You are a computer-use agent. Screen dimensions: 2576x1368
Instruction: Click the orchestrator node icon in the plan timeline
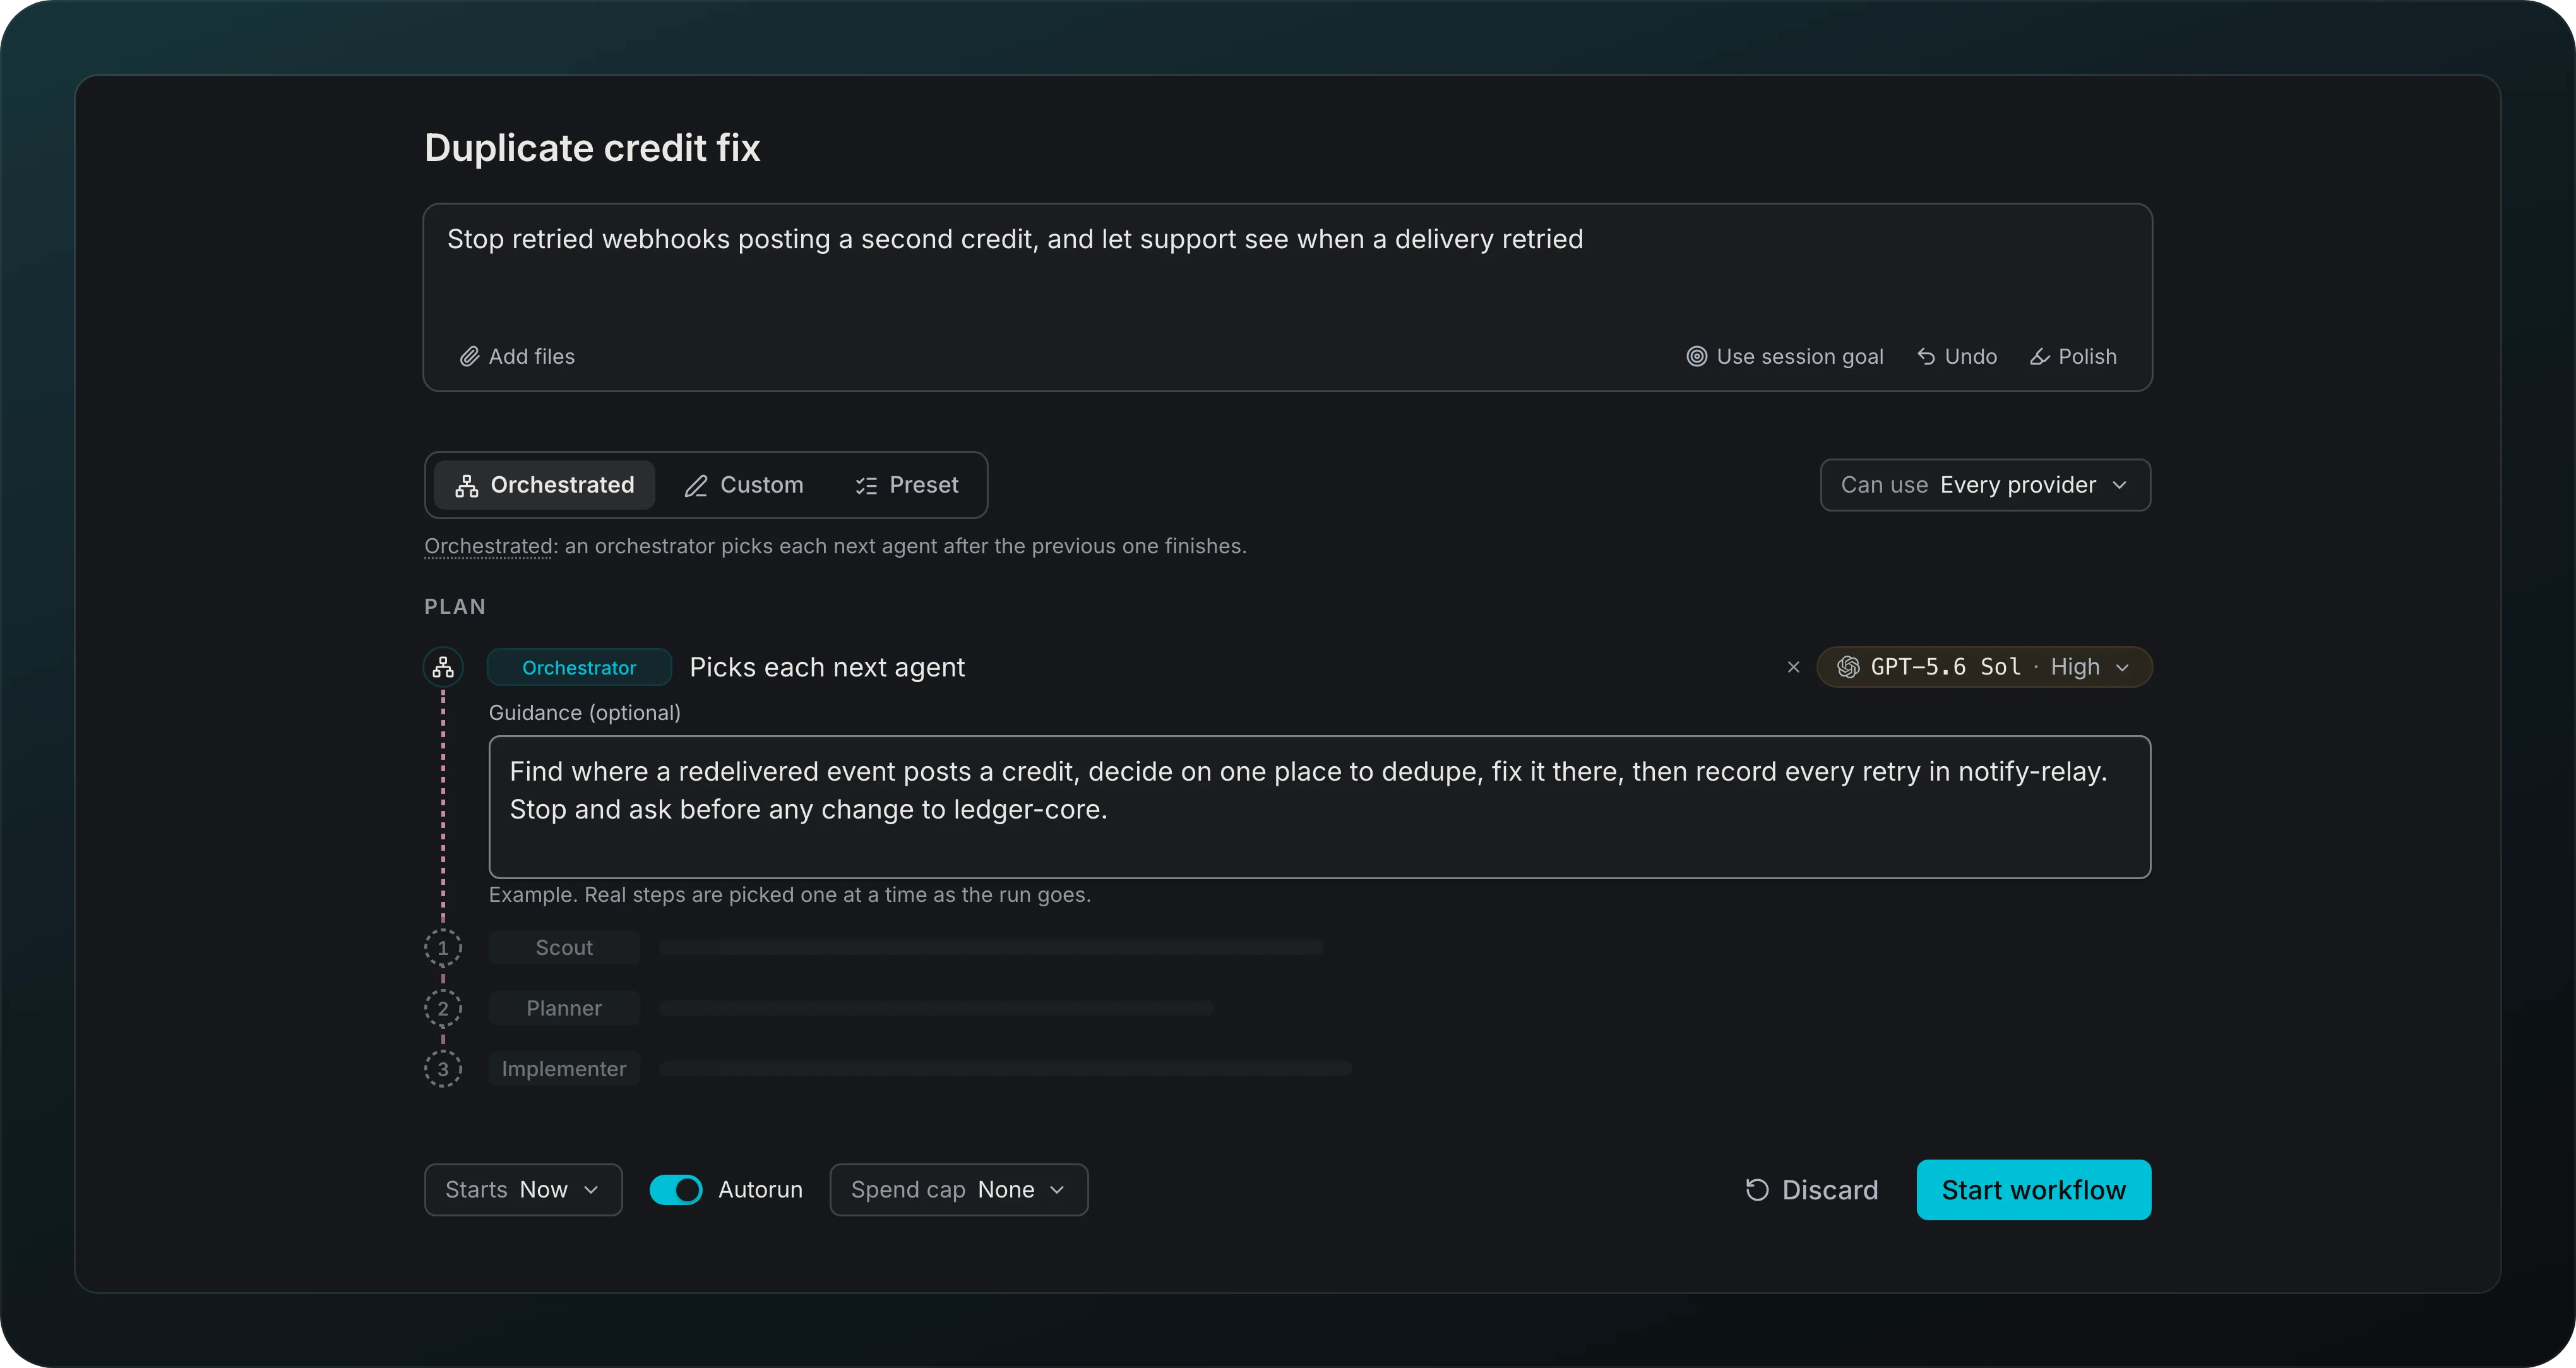[x=443, y=667]
